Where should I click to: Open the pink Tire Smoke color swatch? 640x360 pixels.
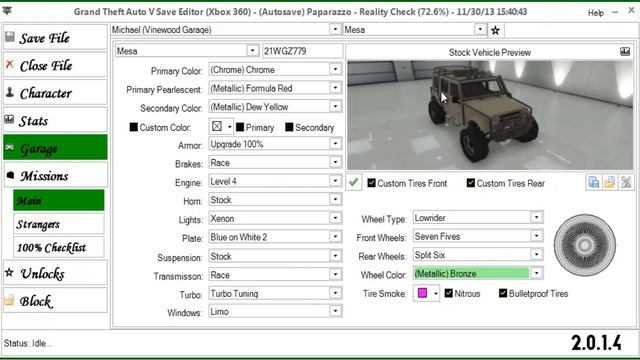pos(422,293)
